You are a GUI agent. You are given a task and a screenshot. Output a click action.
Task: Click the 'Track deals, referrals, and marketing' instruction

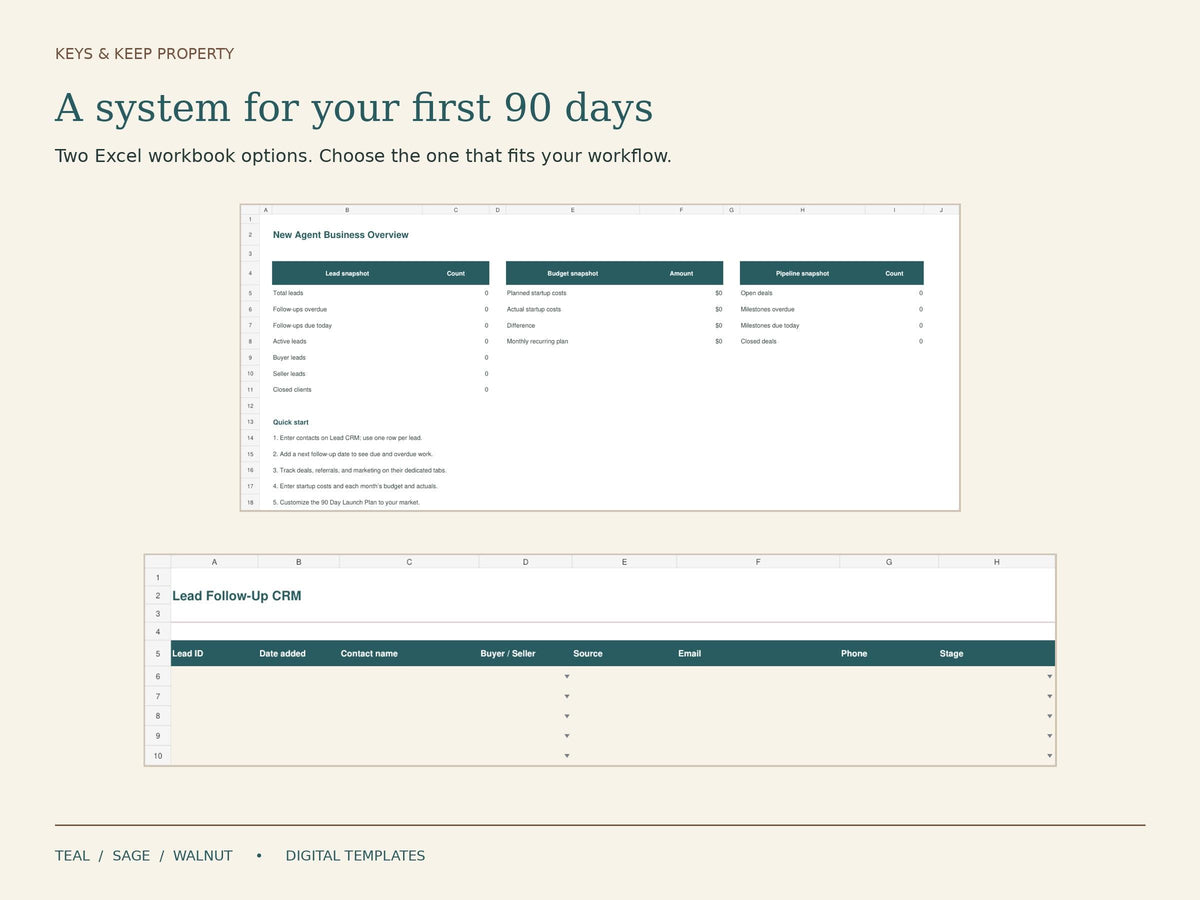tap(360, 470)
